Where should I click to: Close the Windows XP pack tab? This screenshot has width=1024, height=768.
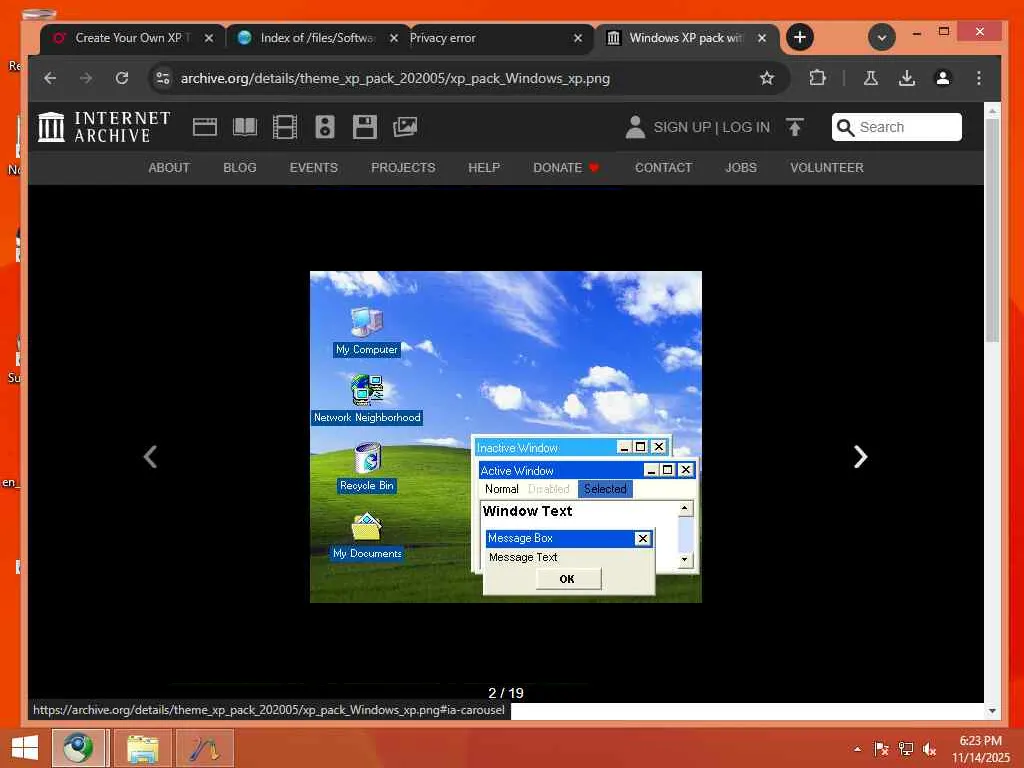click(x=762, y=38)
